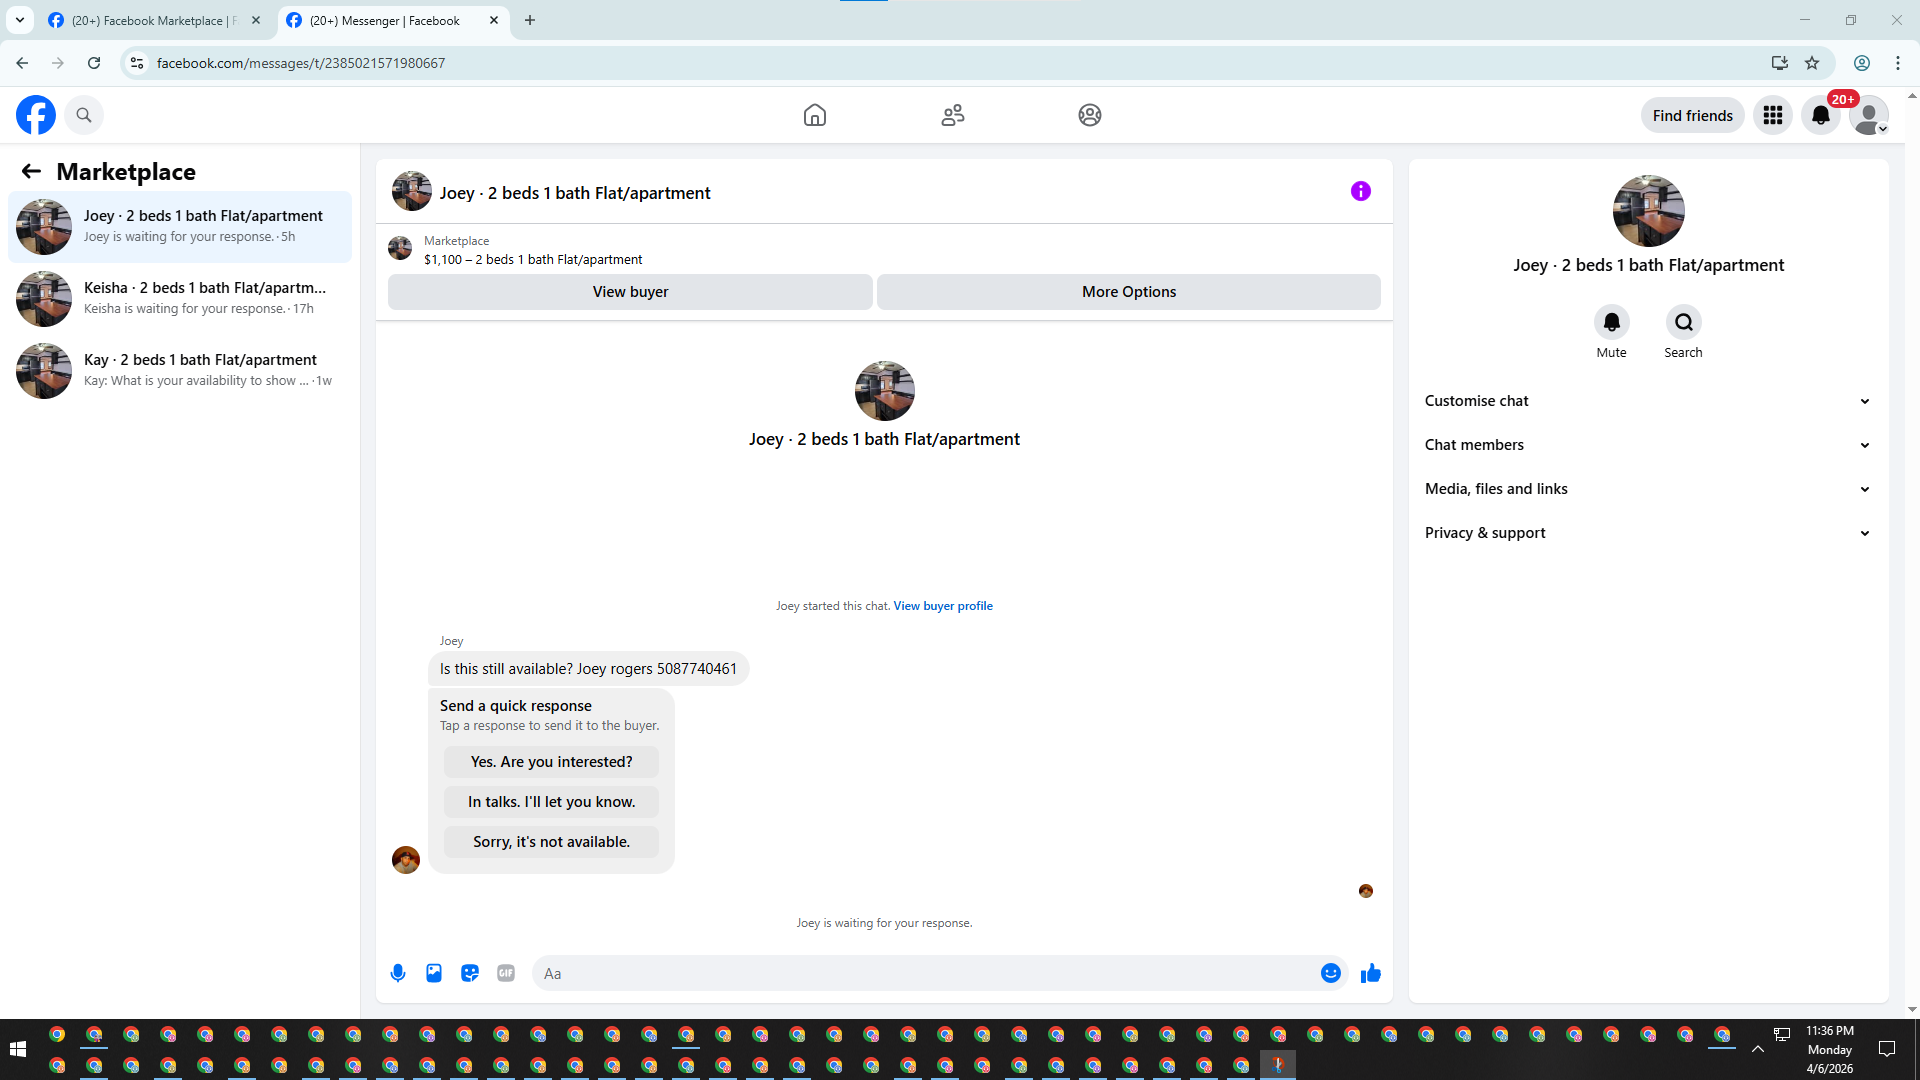Image resolution: width=1920 pixels, height=1080 pixels.
Task: Click the Facebook search icon
Action: click(84, 115)
